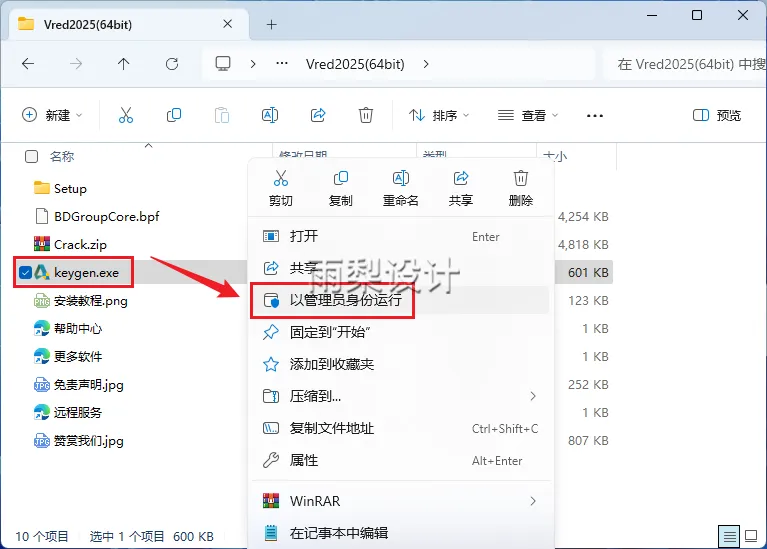Click the Rename icon in the Explorer toolbar

(270, 115)
